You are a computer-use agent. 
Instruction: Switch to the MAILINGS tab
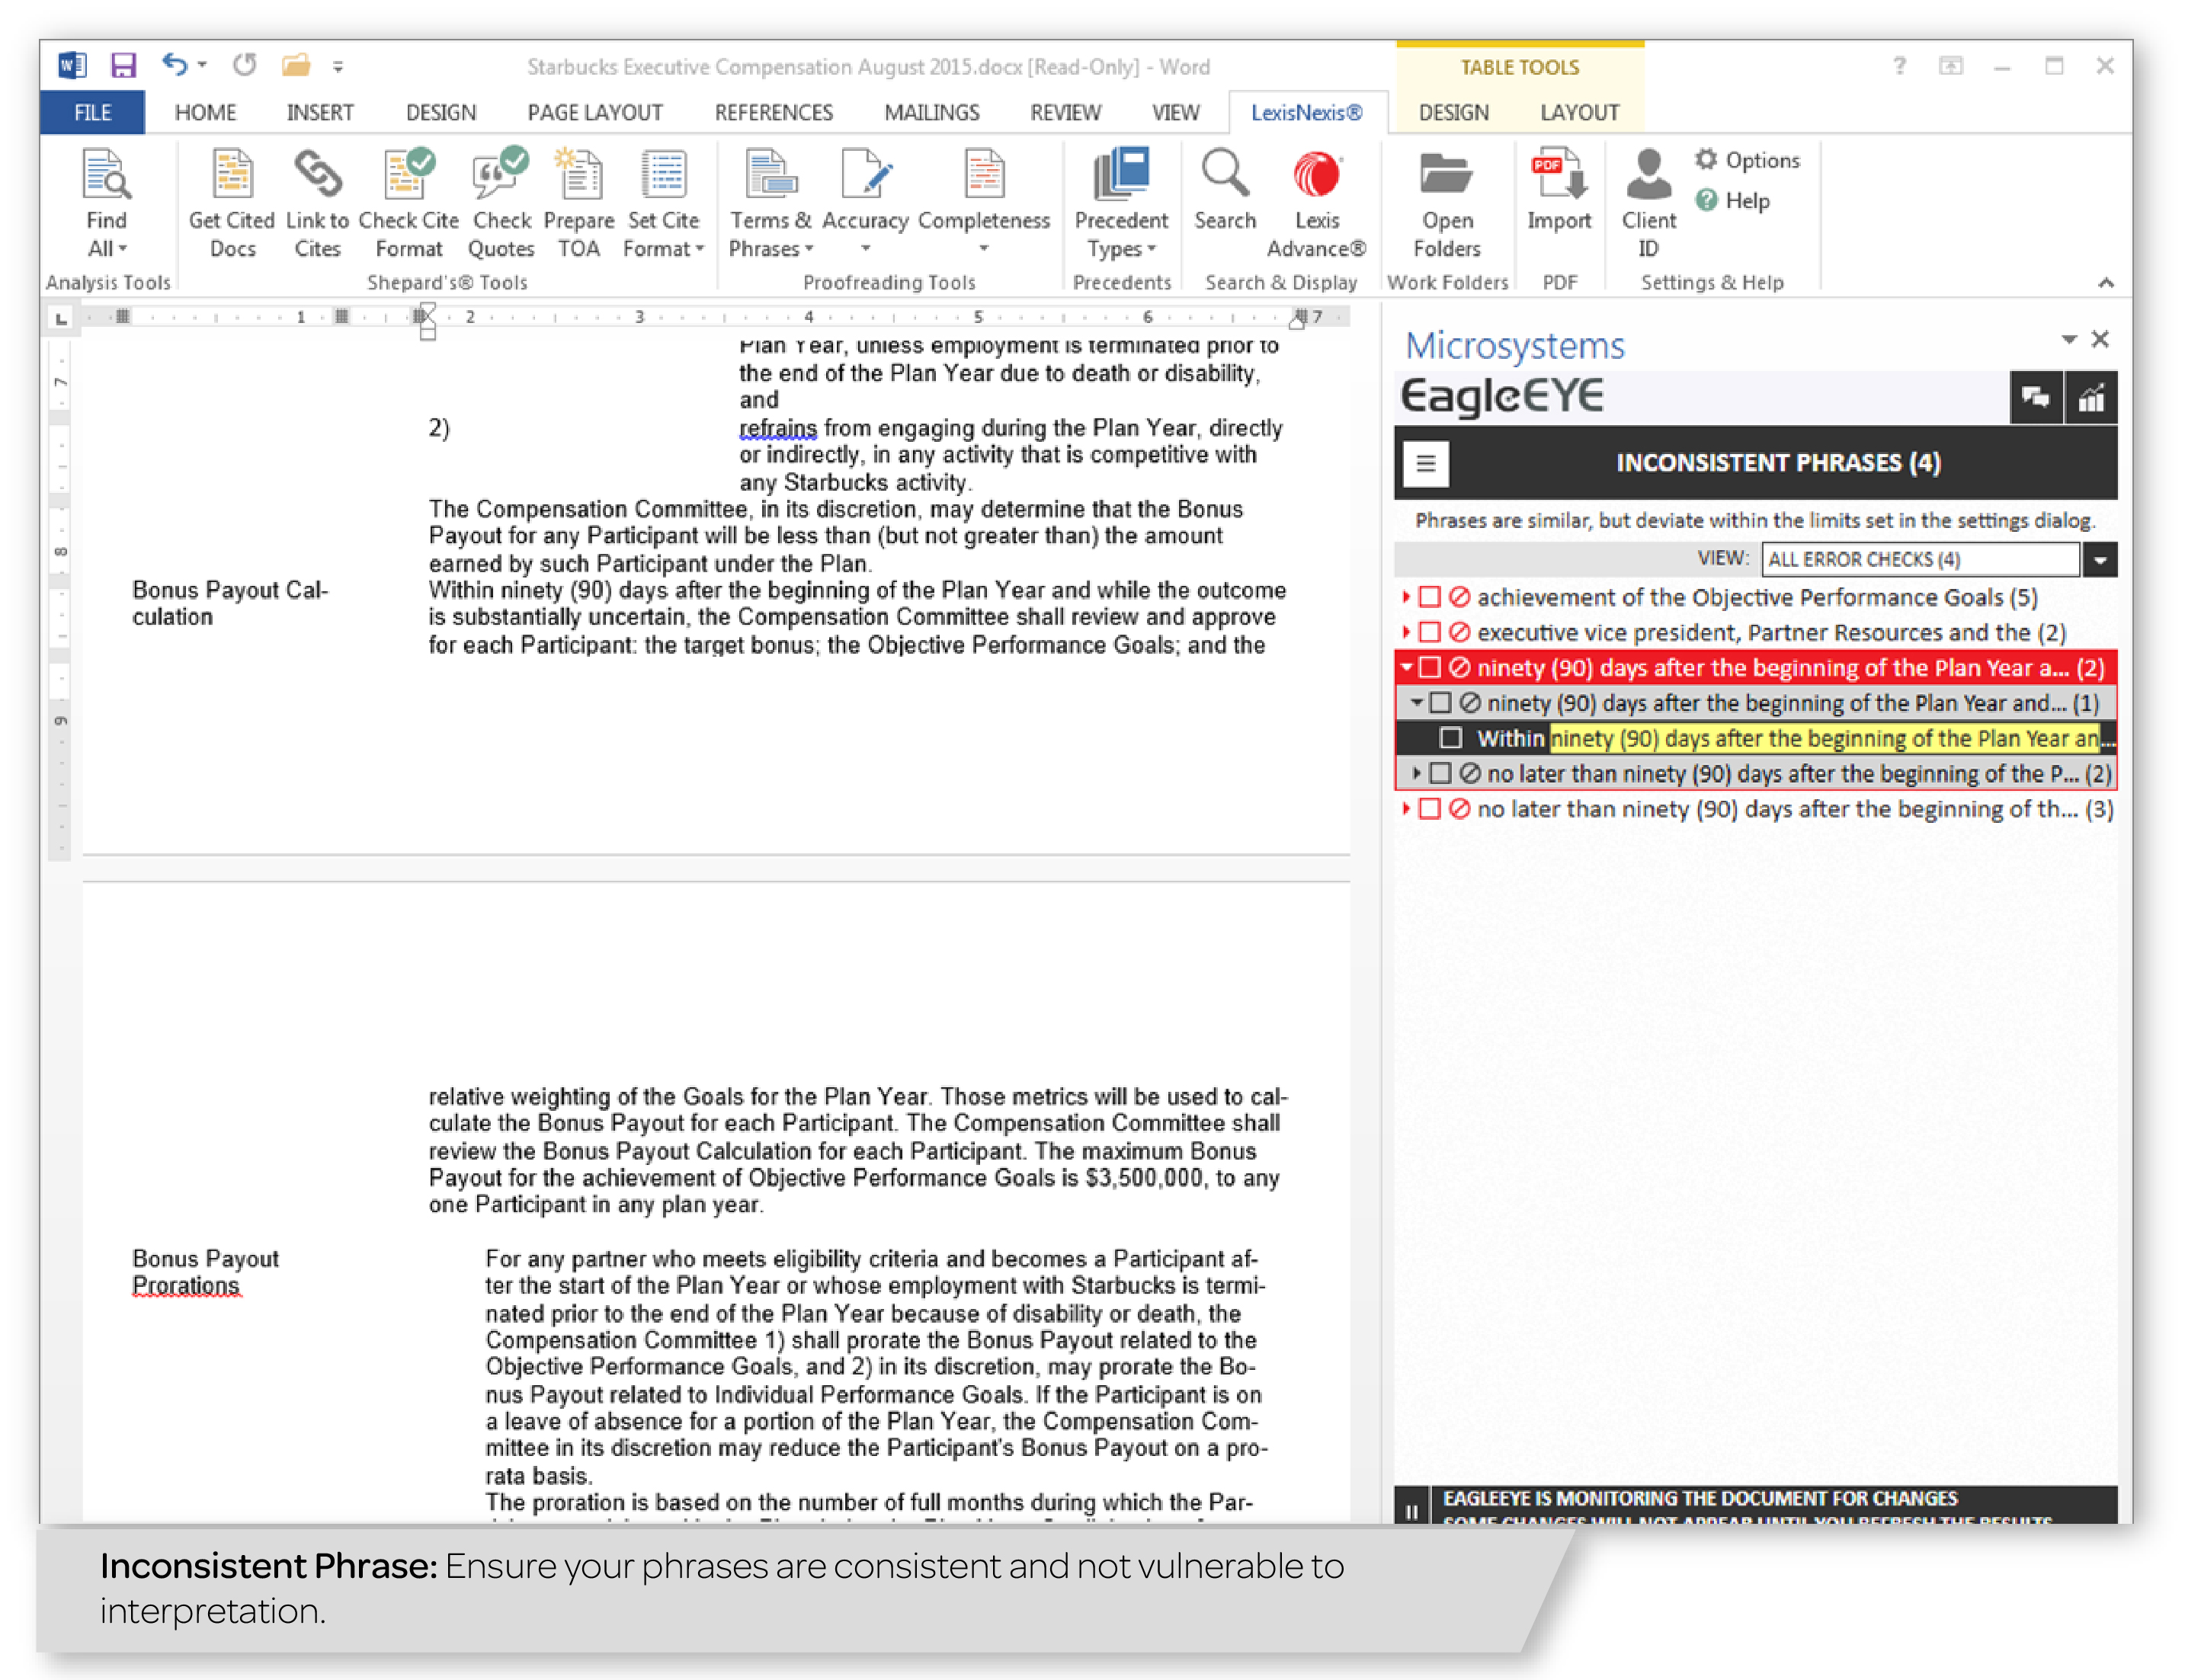pos(931,112)
